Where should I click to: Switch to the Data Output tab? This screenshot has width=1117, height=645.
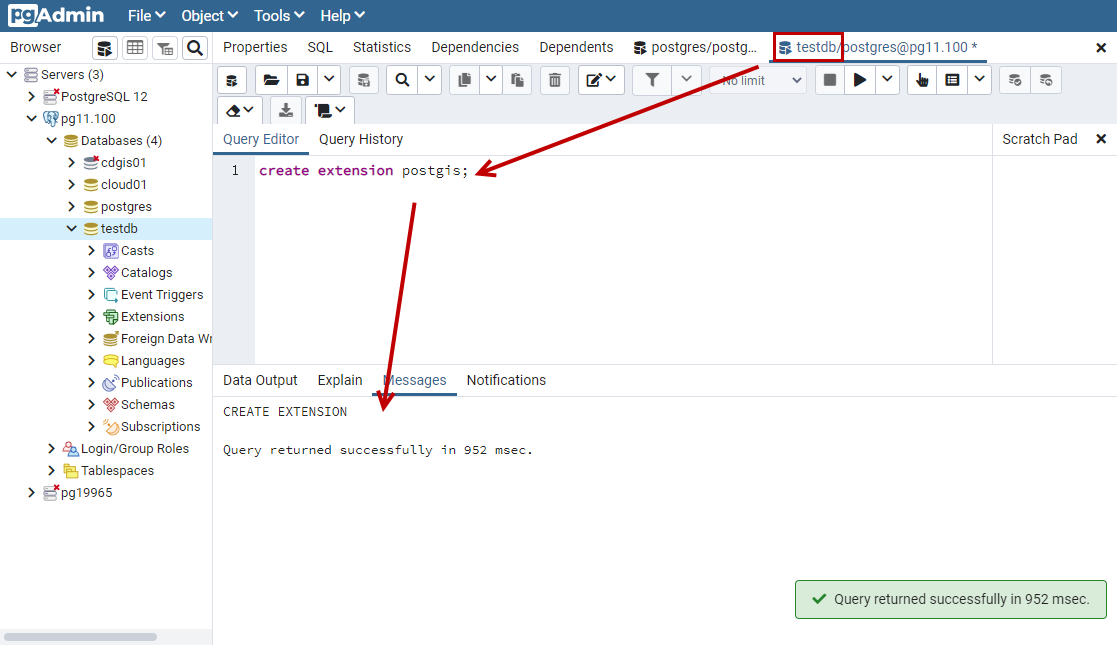[260, 380]
